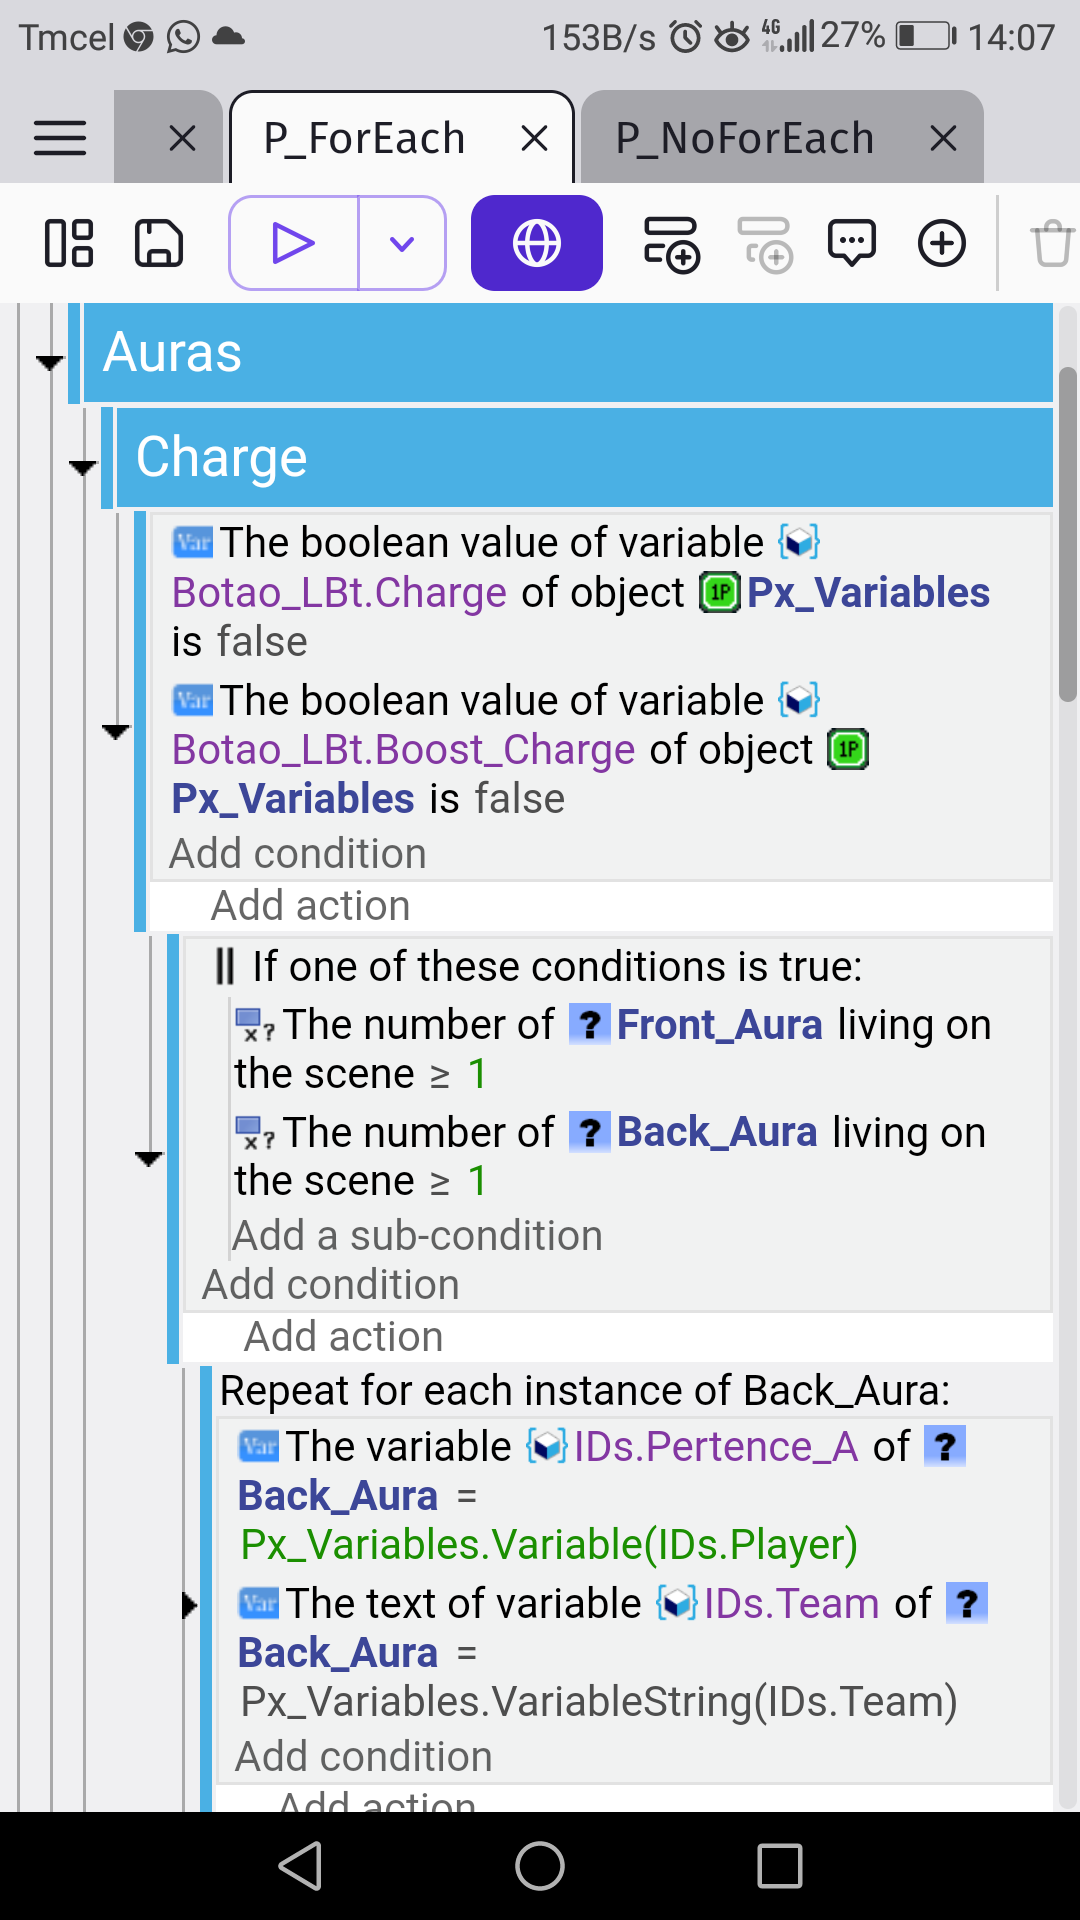Click the circled plus add-other icon
The width and height of the screenshot is (1080, 1920).
tap(942, 243)
